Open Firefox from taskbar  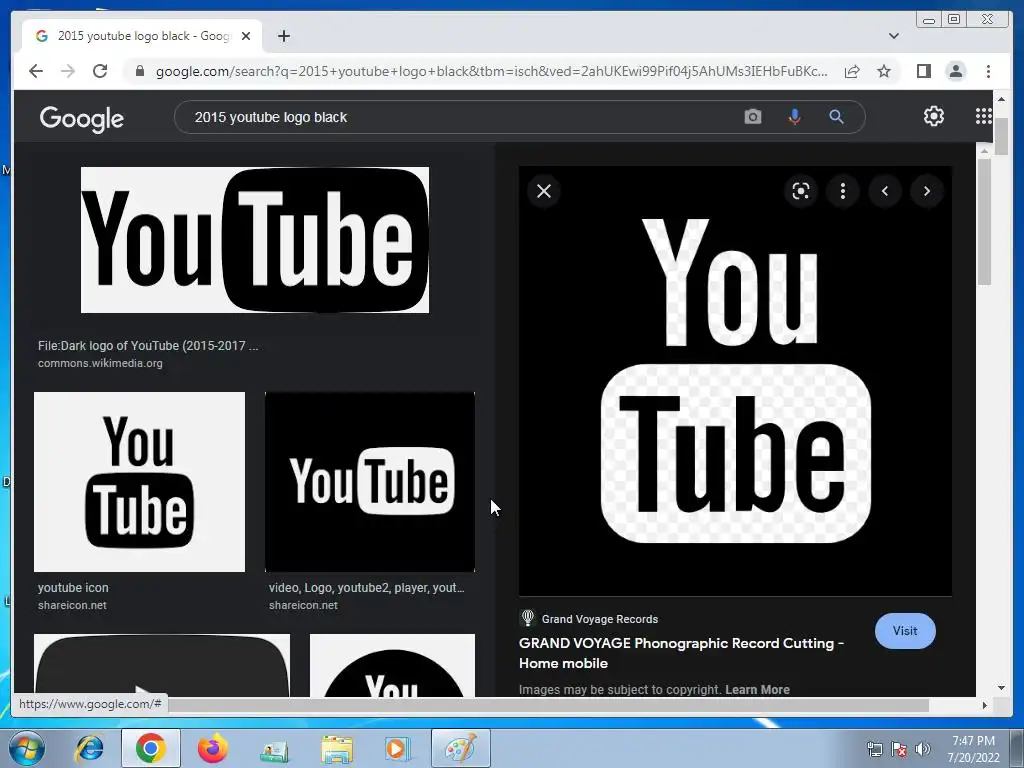click(x=212, y=748)
